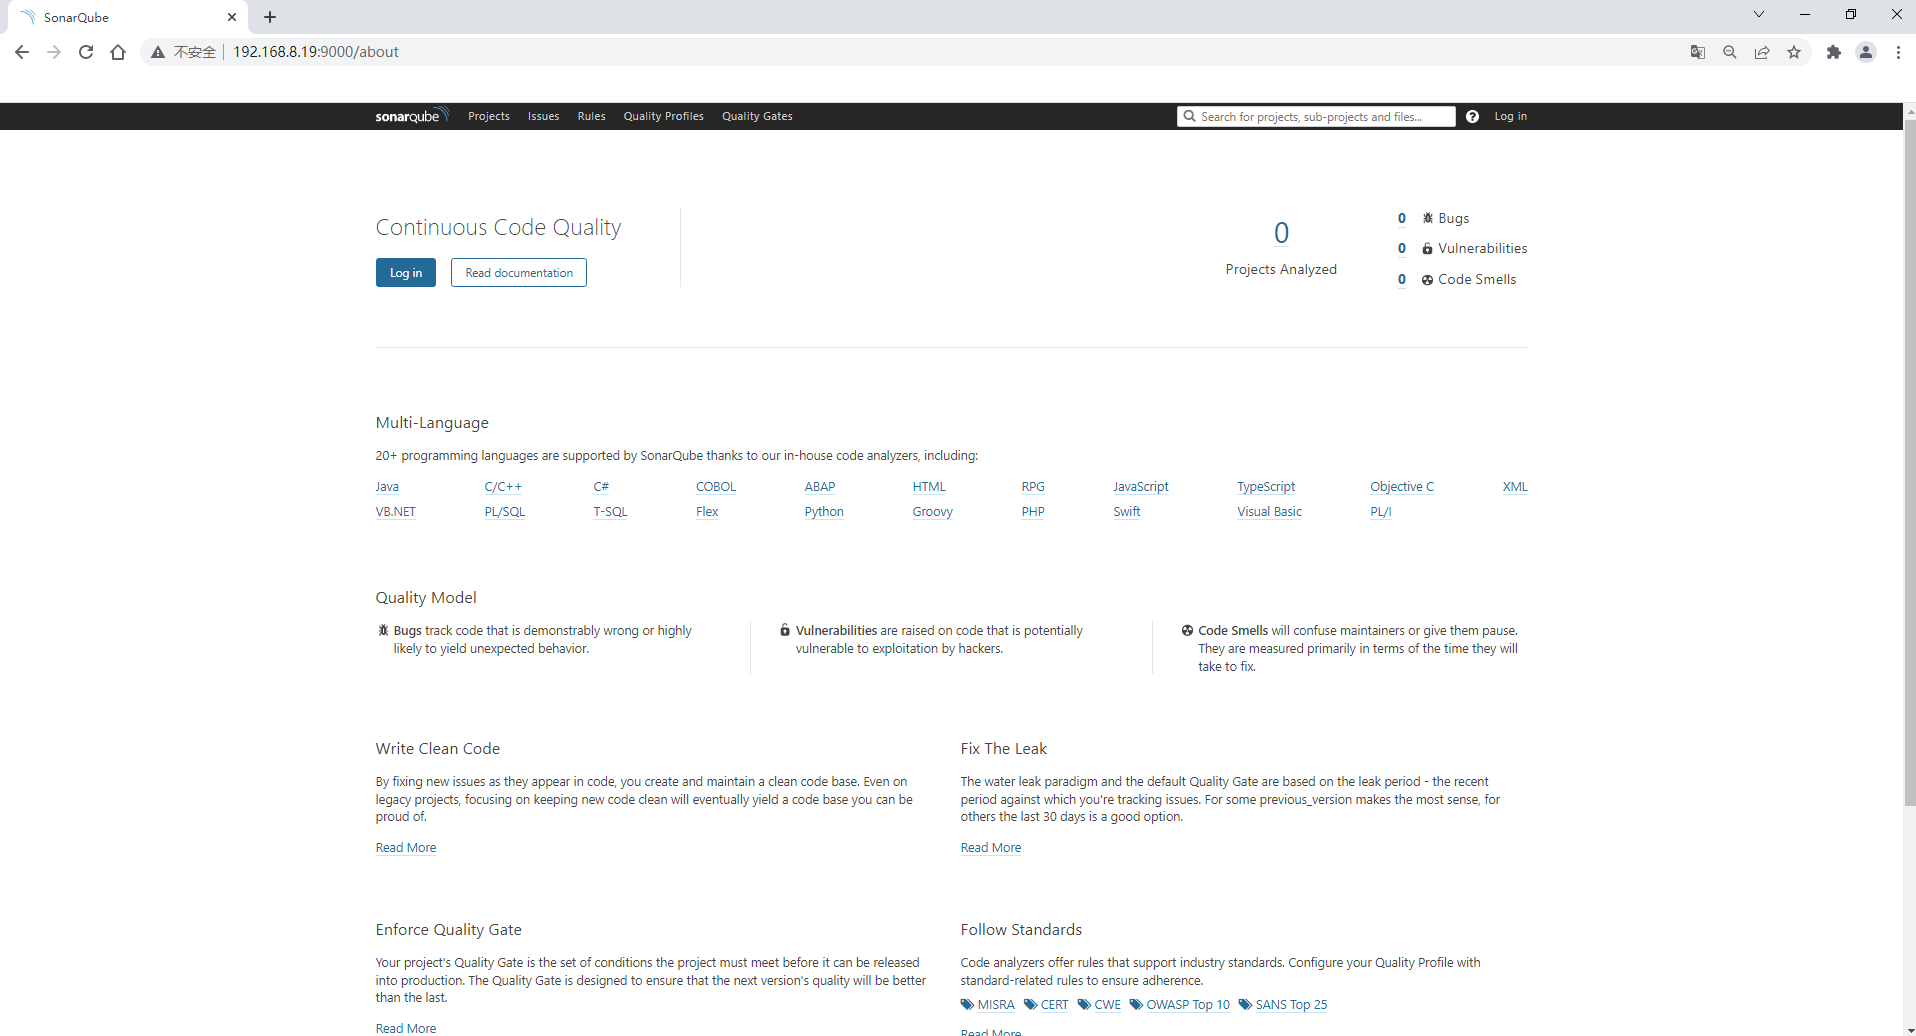Open the PHP language link
The height and width of the screenshot is (1036, 1916).
1033,512
